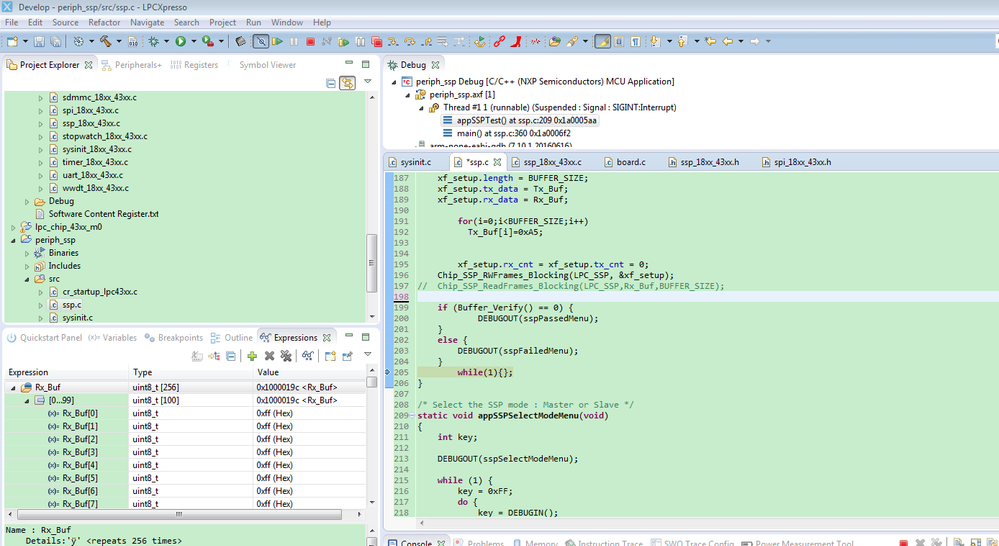Click the green plus Add Expression icon
Screen dimensions: 999x546
[252, 356]
